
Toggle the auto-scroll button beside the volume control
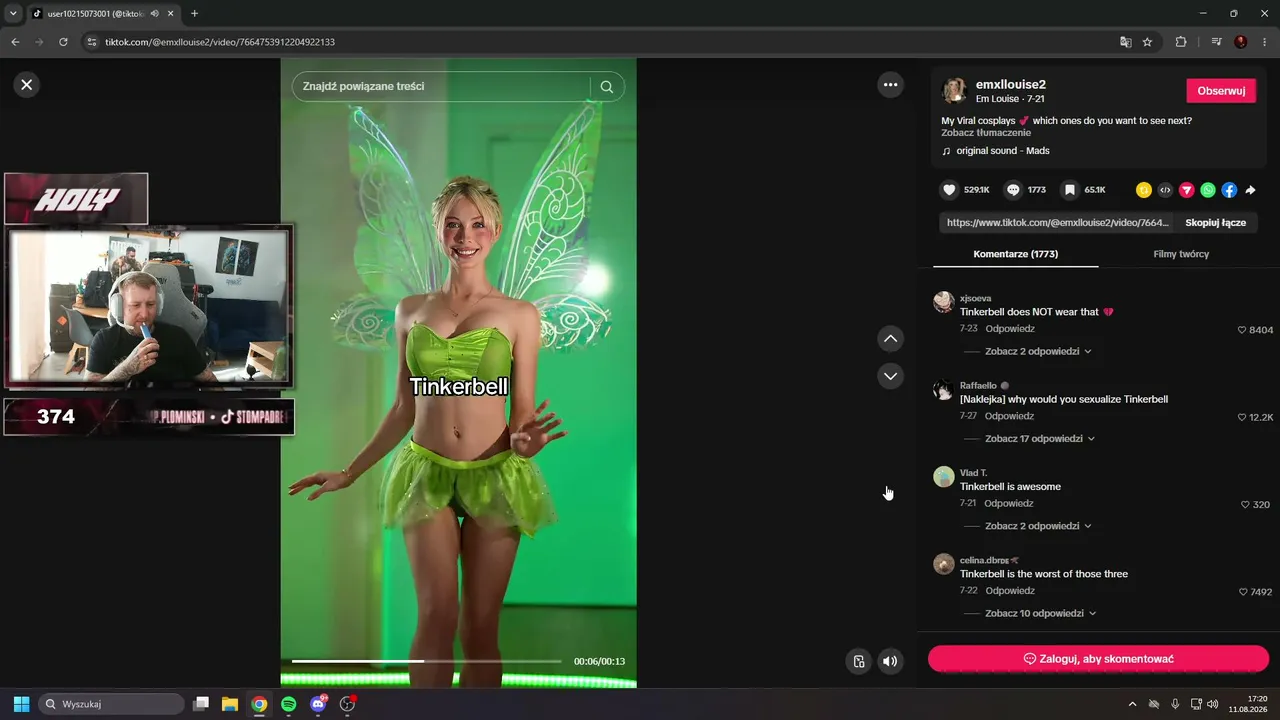click(x=858, y=661)
